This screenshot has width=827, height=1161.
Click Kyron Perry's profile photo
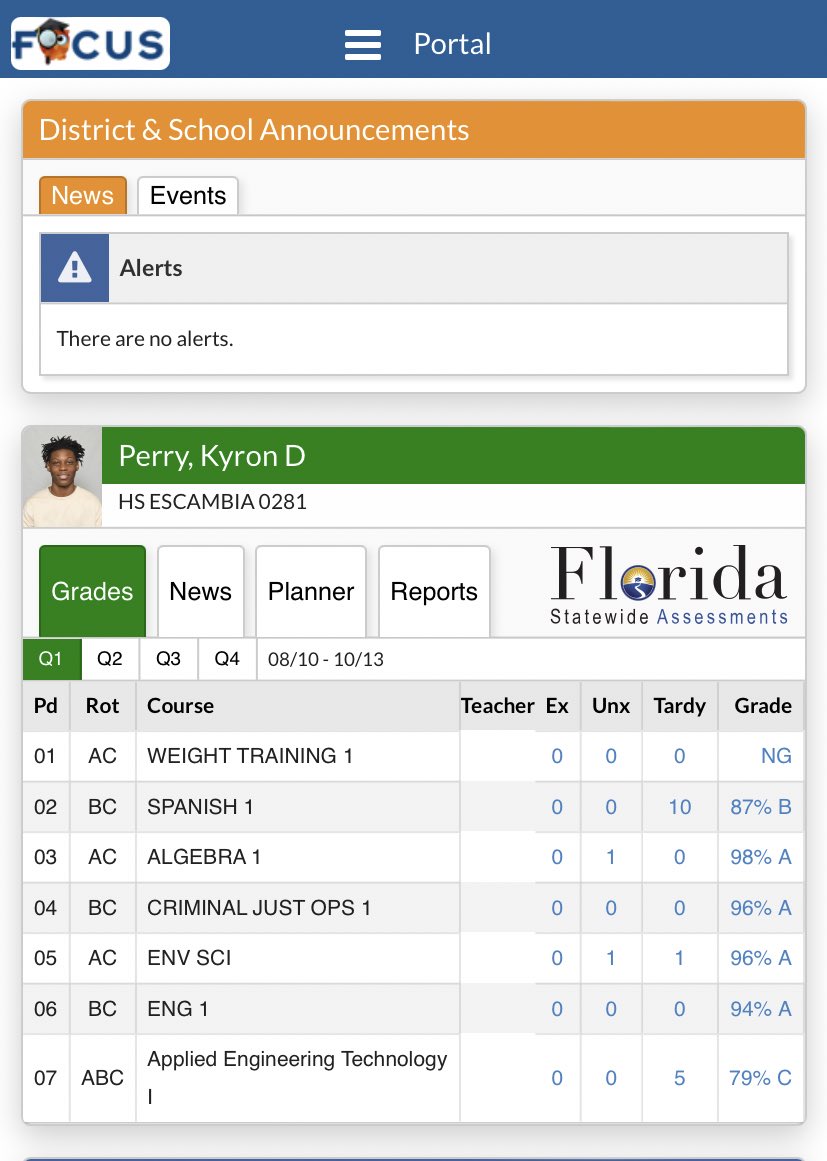(x=62, y=476)
